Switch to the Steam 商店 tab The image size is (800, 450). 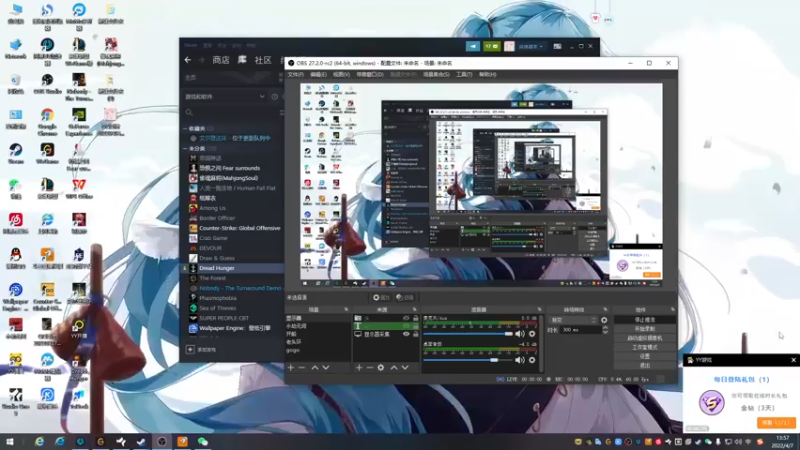(x=220, y=60)
